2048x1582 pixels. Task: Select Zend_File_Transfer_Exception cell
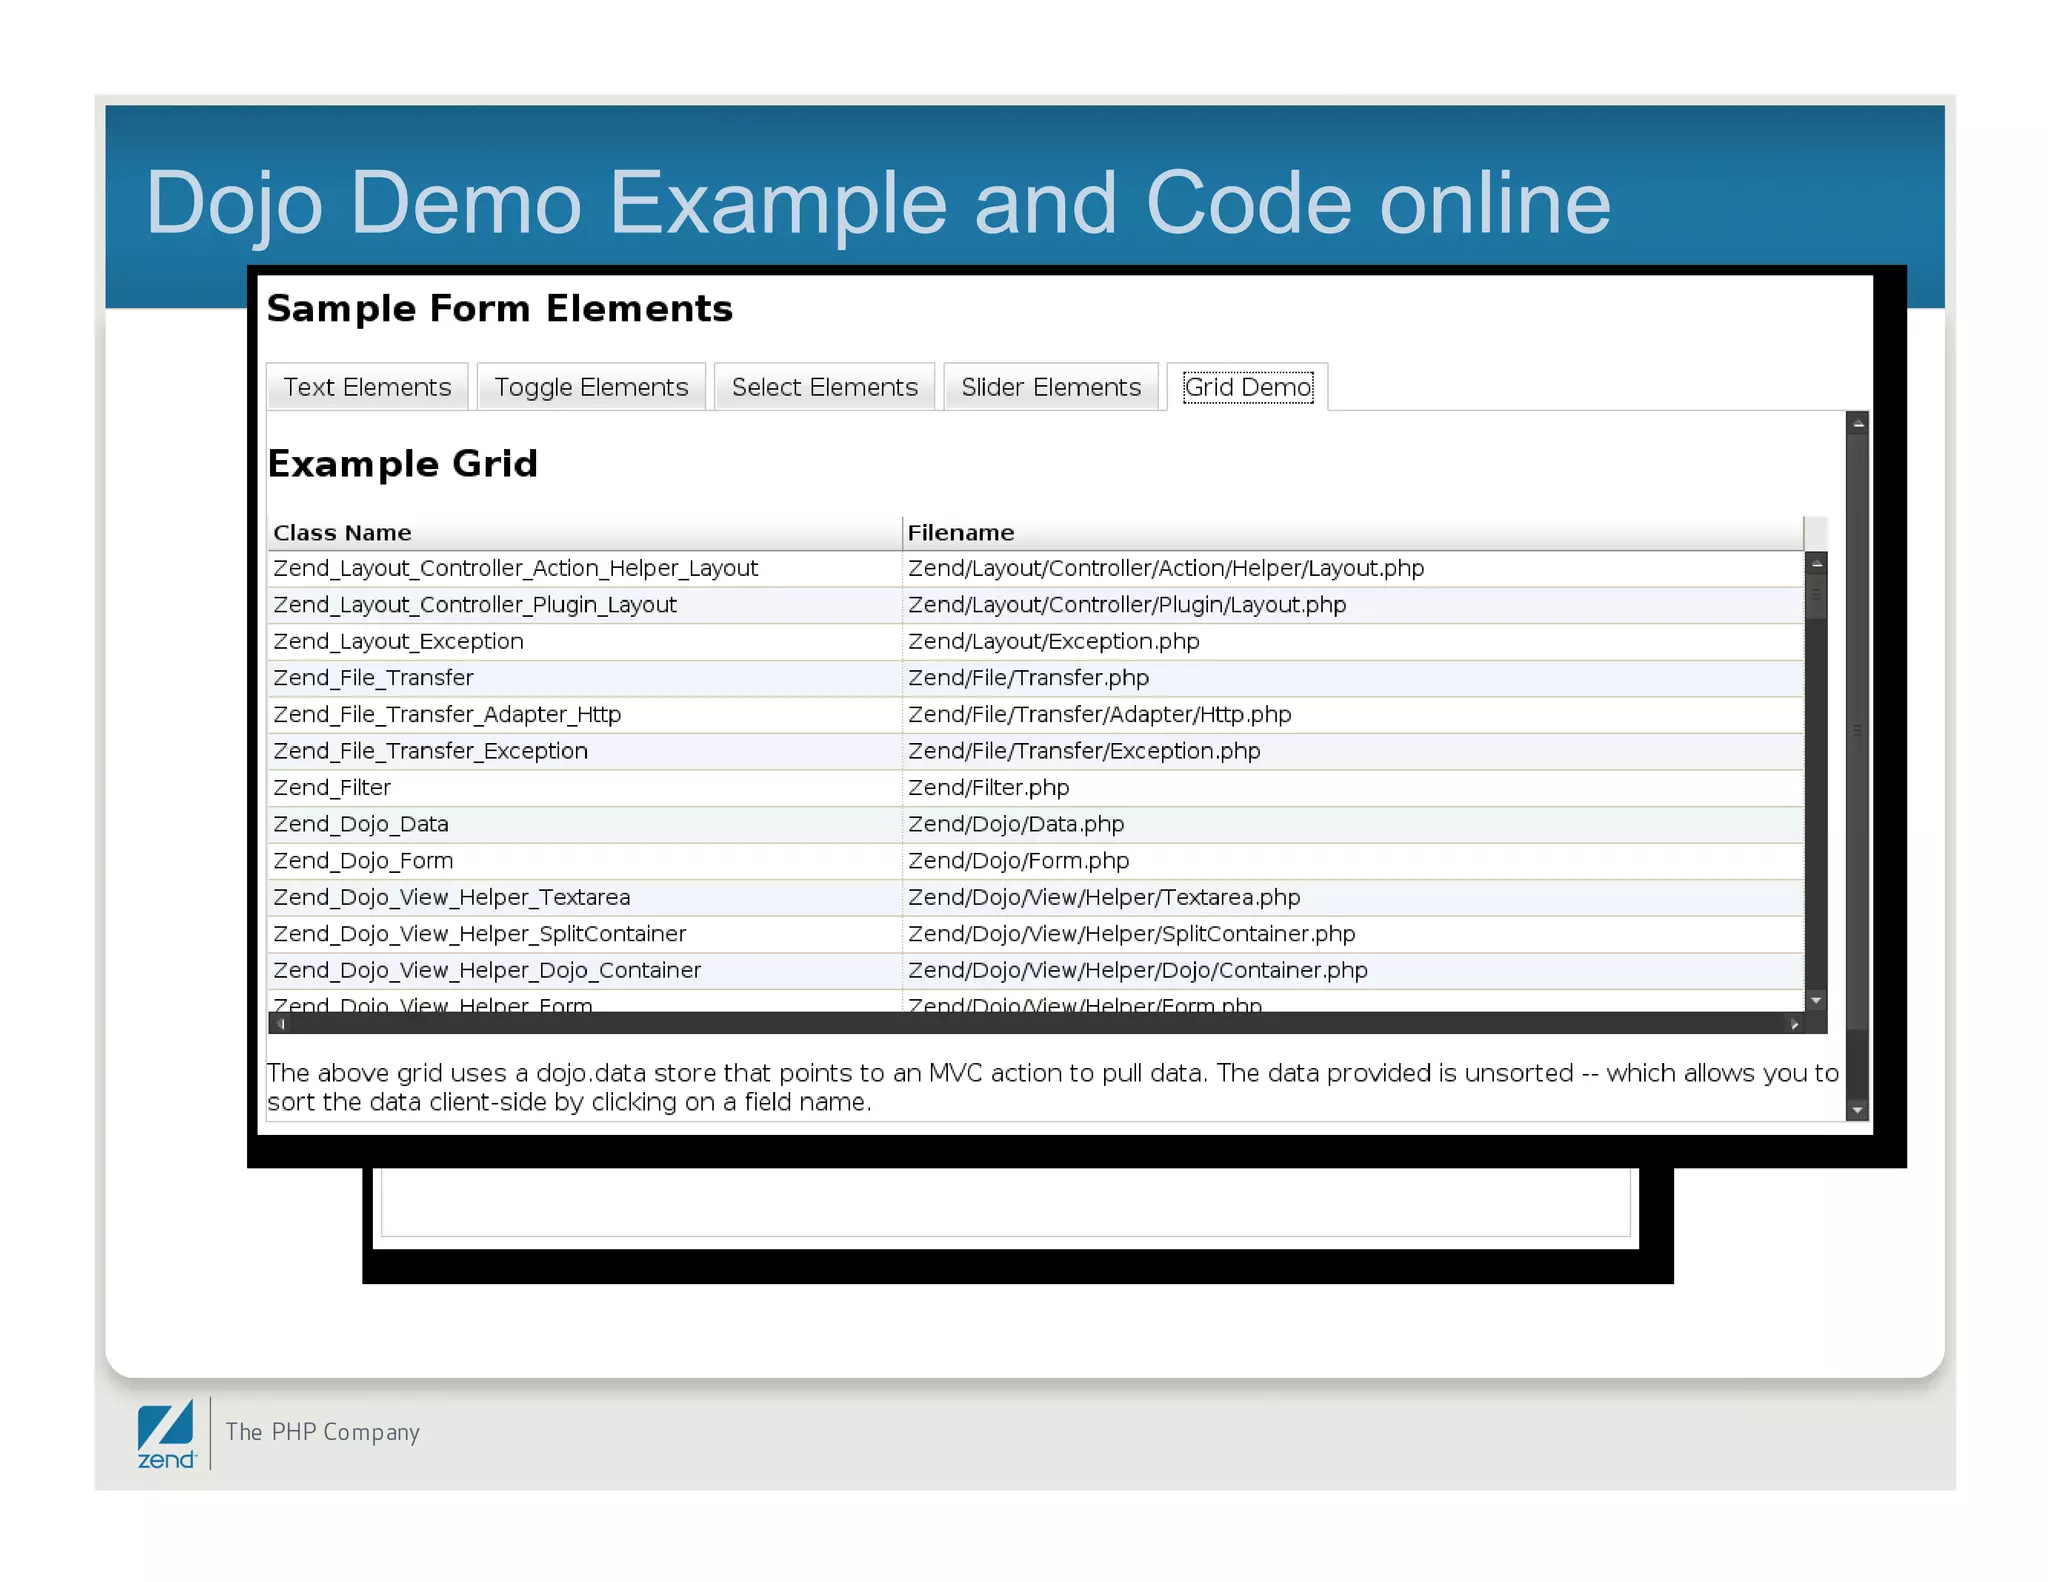pos(585,751)
